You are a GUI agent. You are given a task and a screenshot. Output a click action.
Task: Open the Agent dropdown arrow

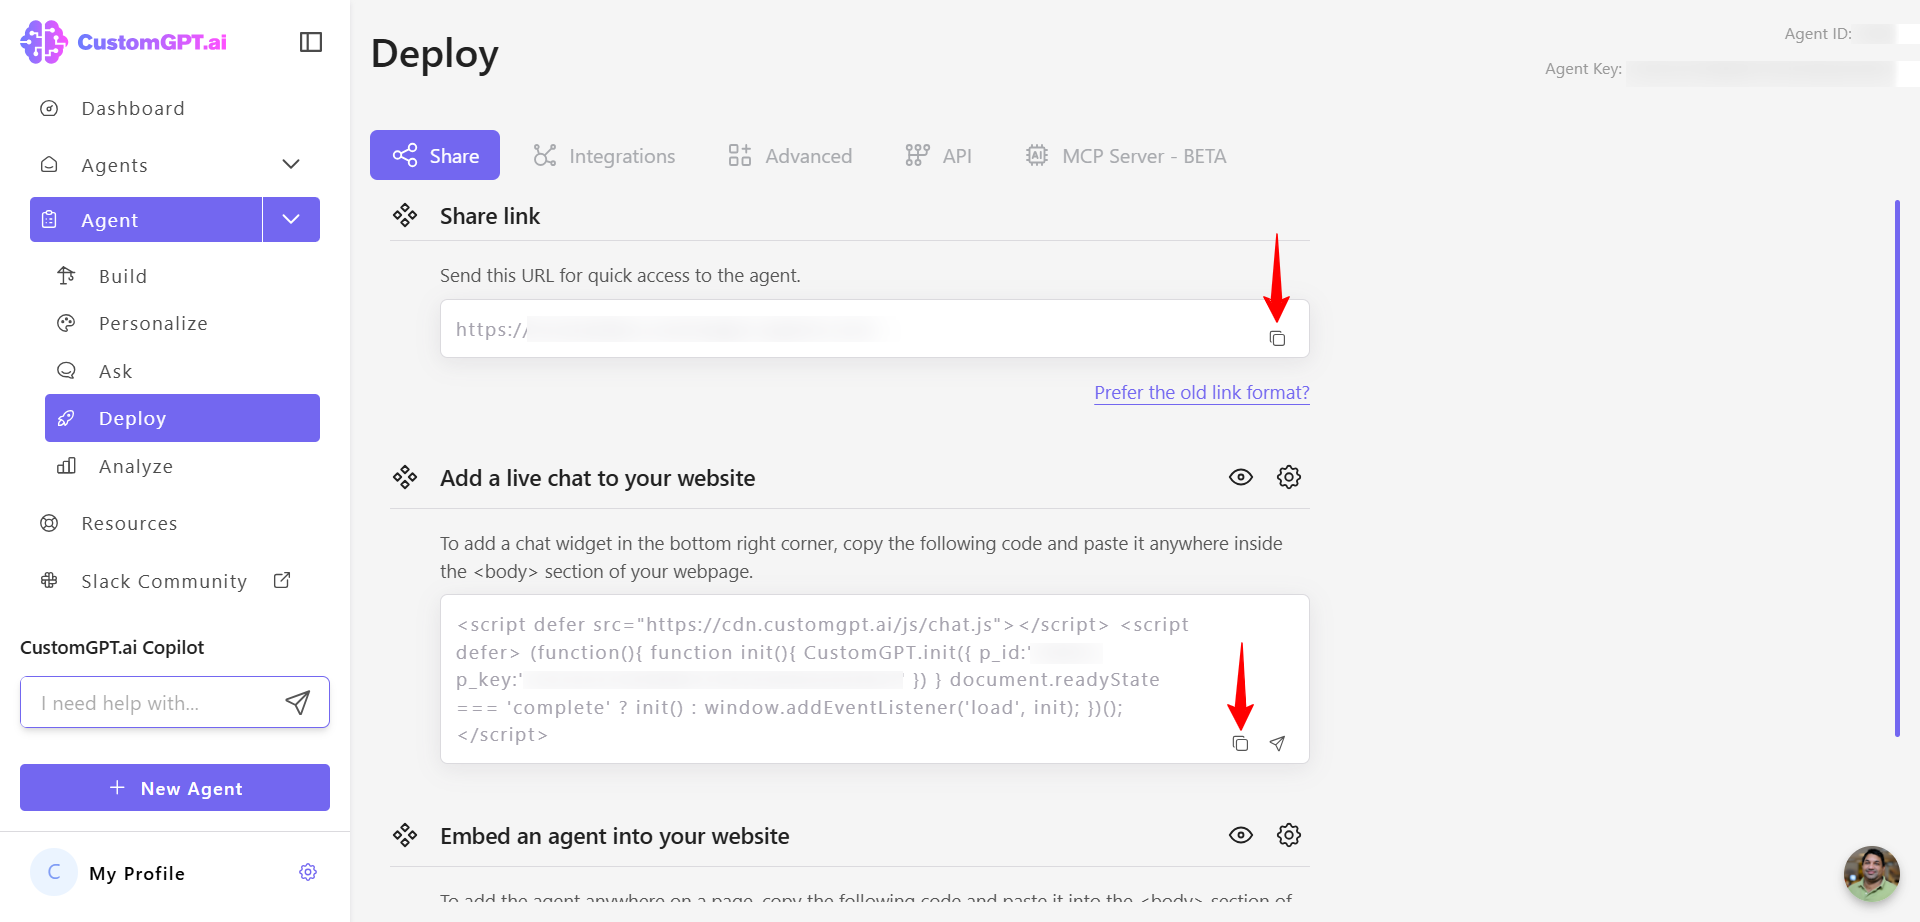coord(291,220)
